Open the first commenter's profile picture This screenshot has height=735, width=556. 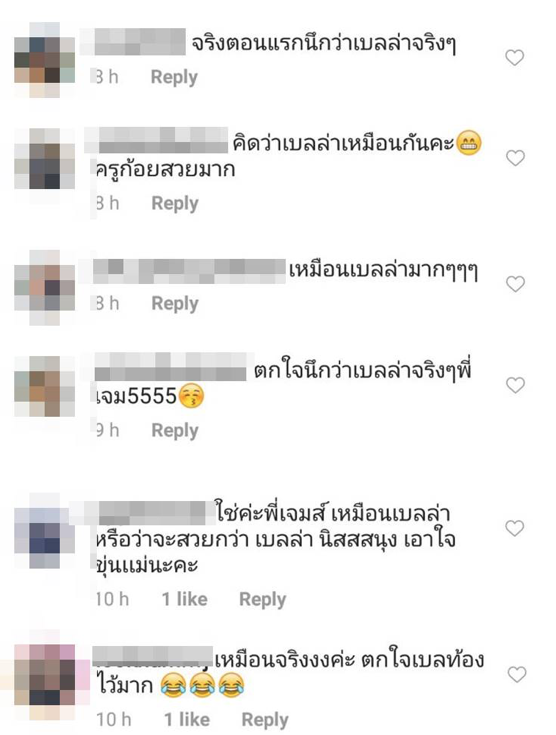[x=45, y=60]
